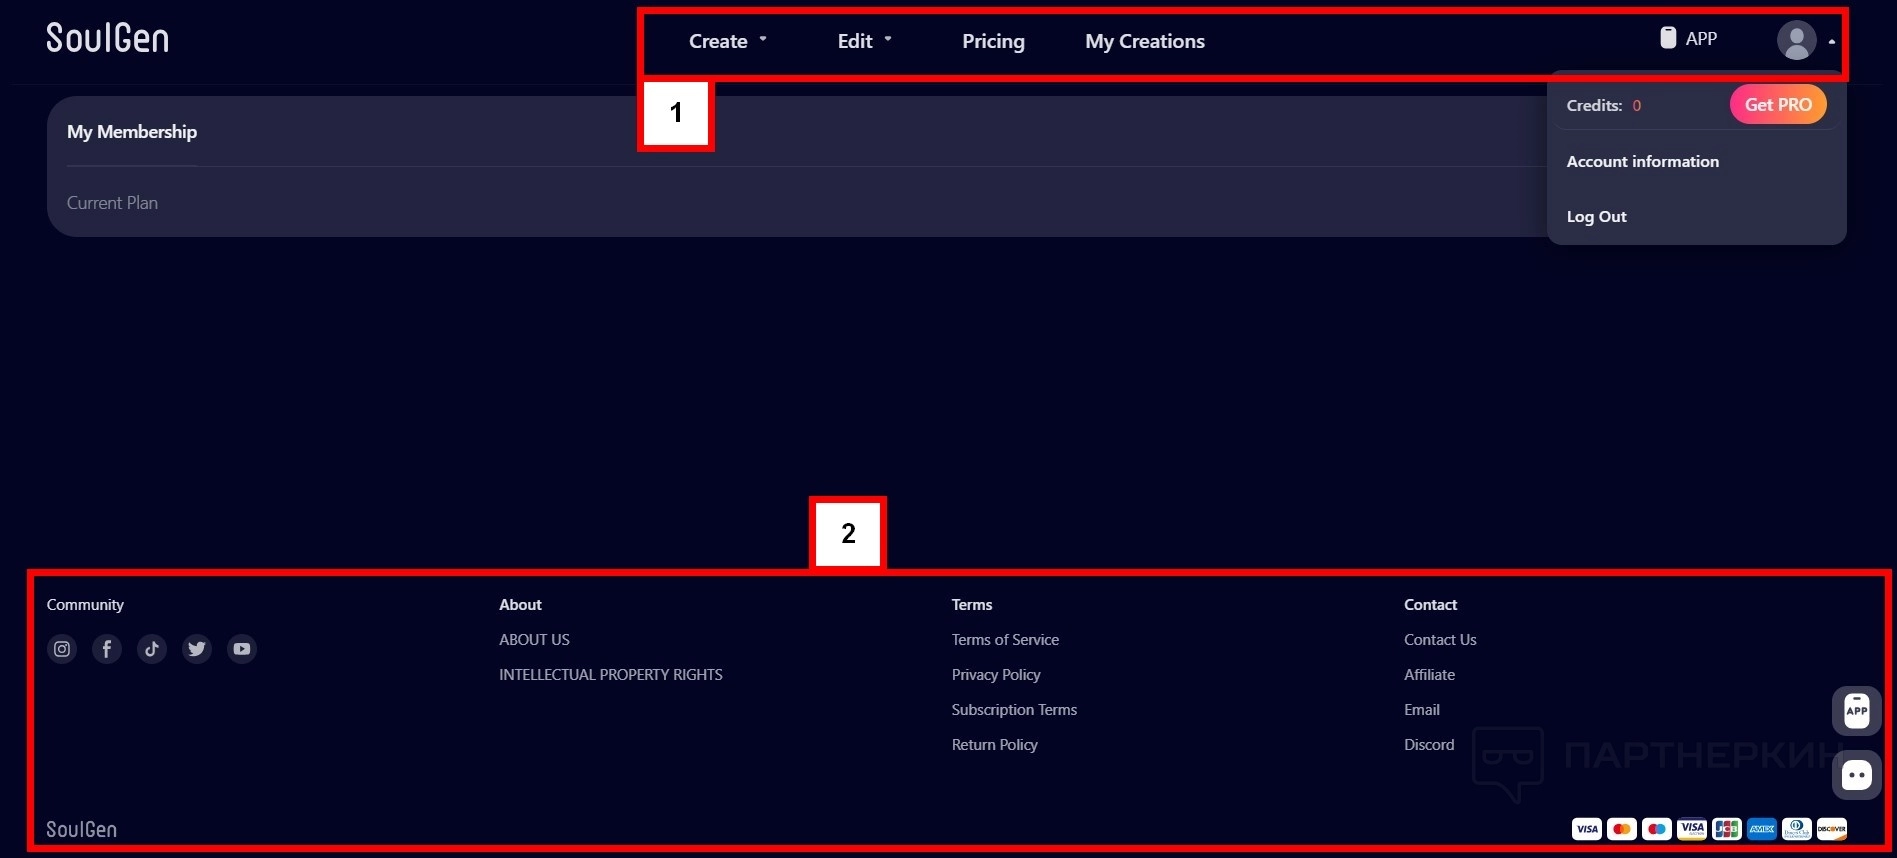Expand the Edit dropdown menu
This screenshot has width=1897, height=858.
(864, 41)
